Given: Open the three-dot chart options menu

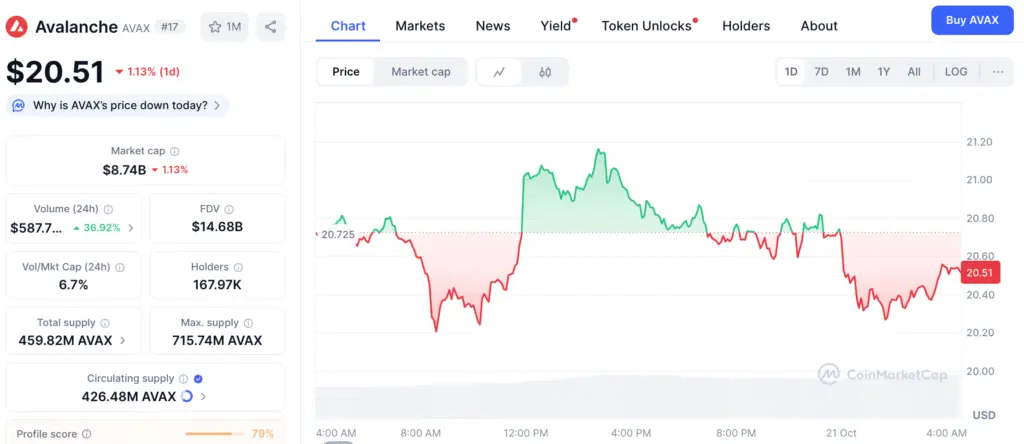Looking at the screenshot, I should (998, 72).
